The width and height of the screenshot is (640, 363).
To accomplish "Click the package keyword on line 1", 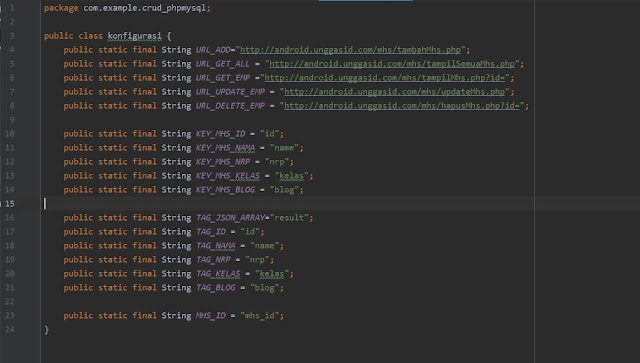I will click(61, 8).
